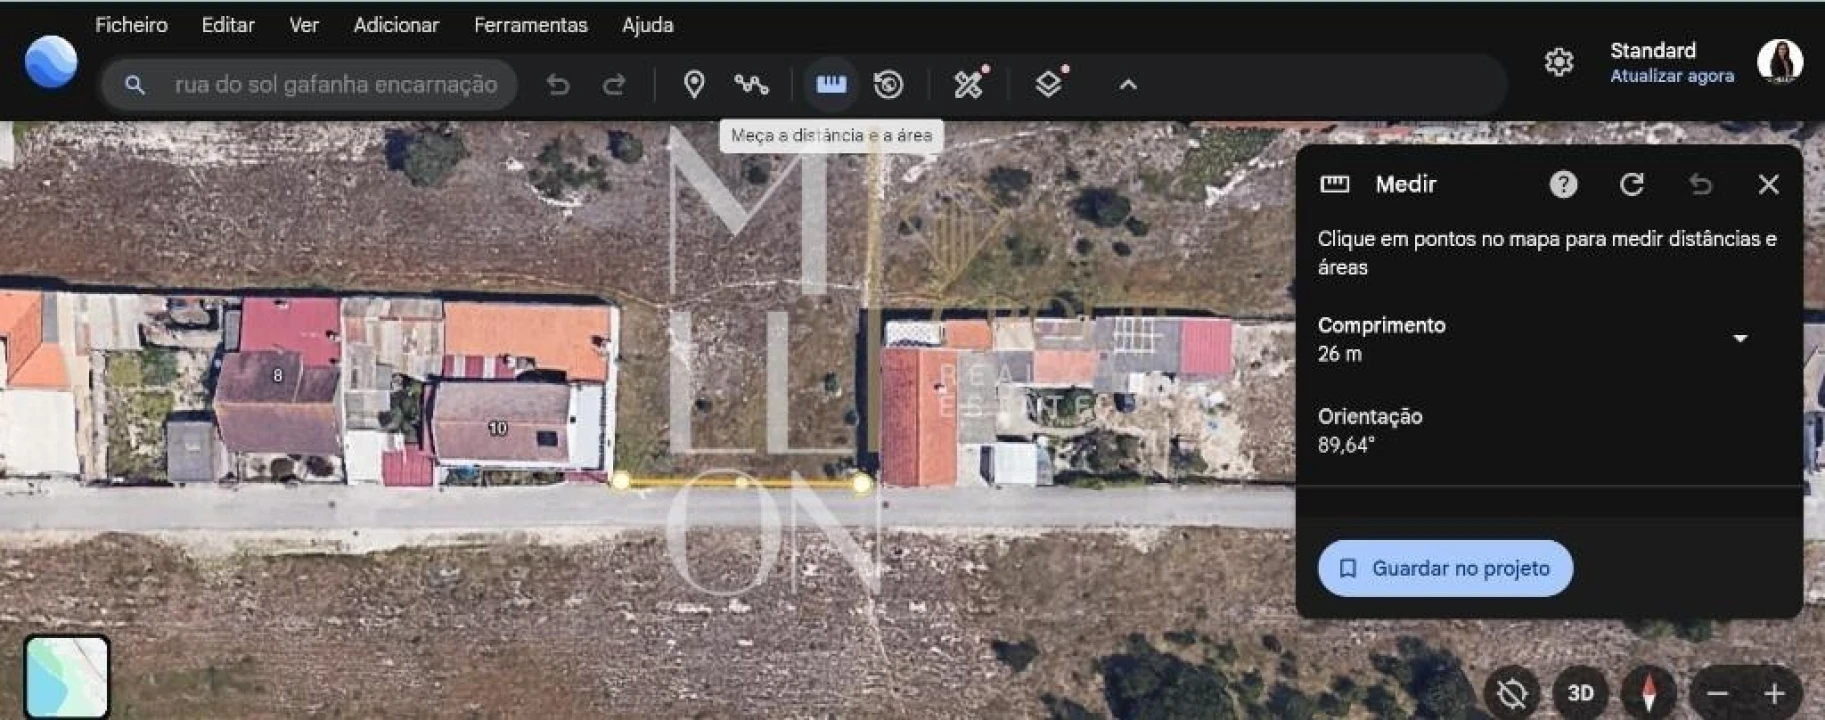Image resolution: width=1825 pixels, height=720 pixels.
Task: Expand the Comprimento units dropdown
Action: (x=1740, y=339)
